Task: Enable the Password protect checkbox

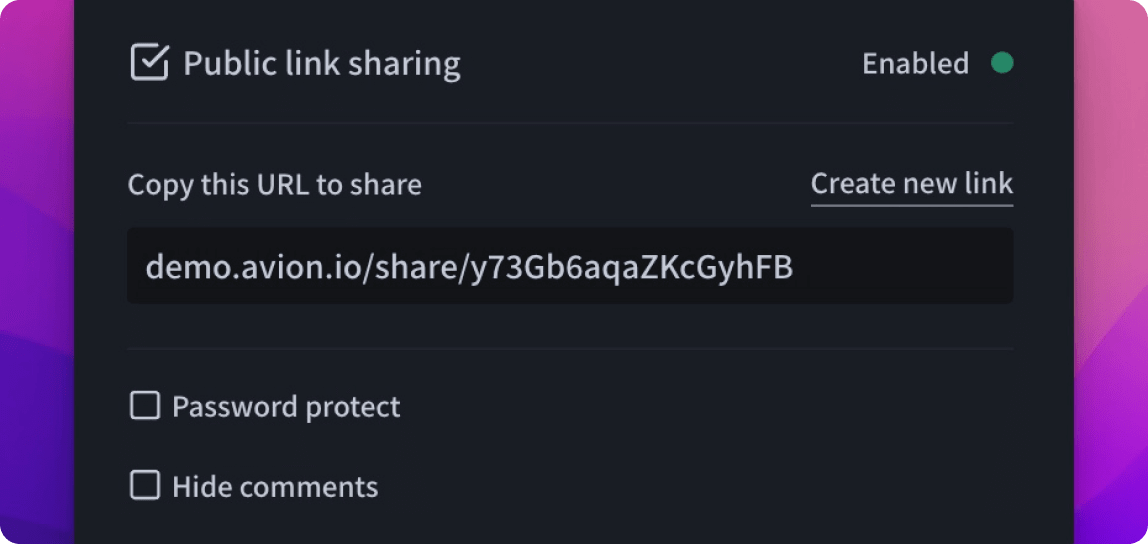Action: click(x=145, y=406)
